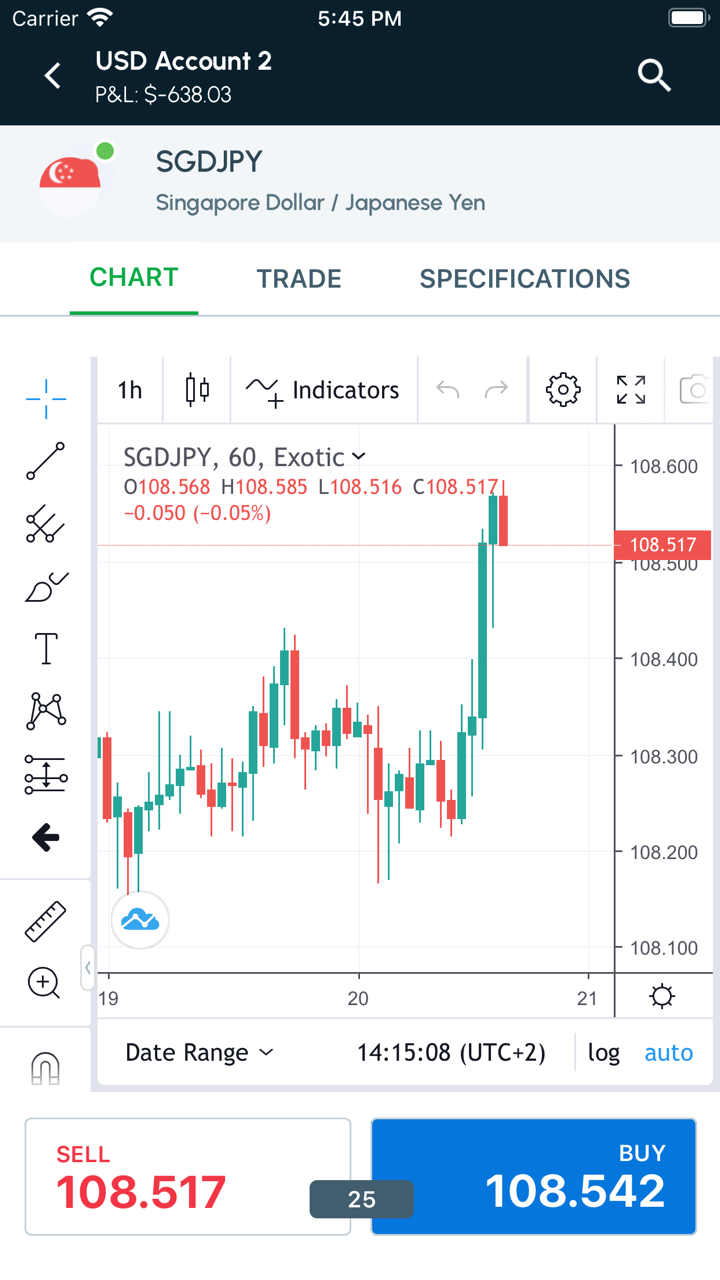The image size is (720, 1280).
Task: Select the text annotation tool
Action: pos(46,649)
